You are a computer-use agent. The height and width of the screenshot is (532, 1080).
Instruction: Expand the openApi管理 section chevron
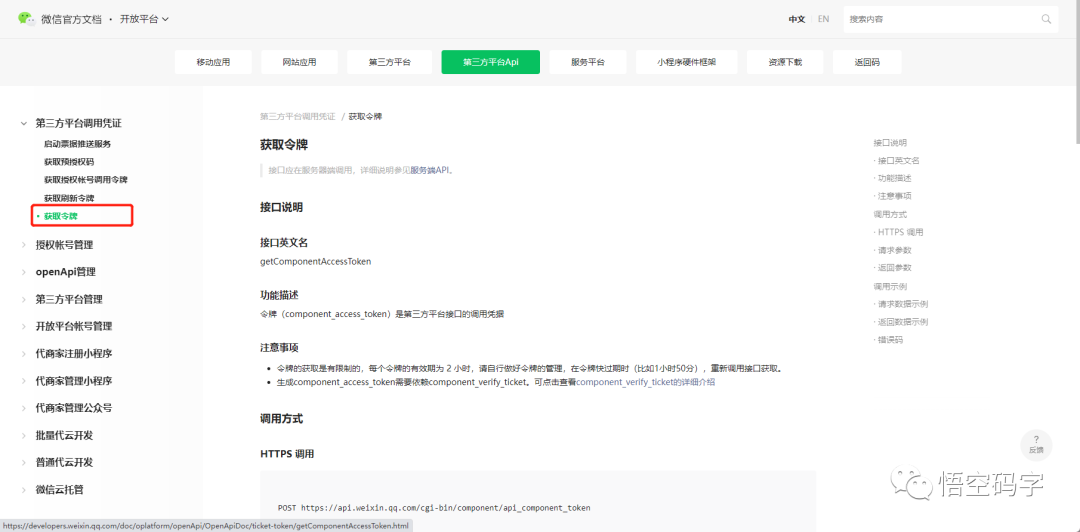[x=23, y=272]
